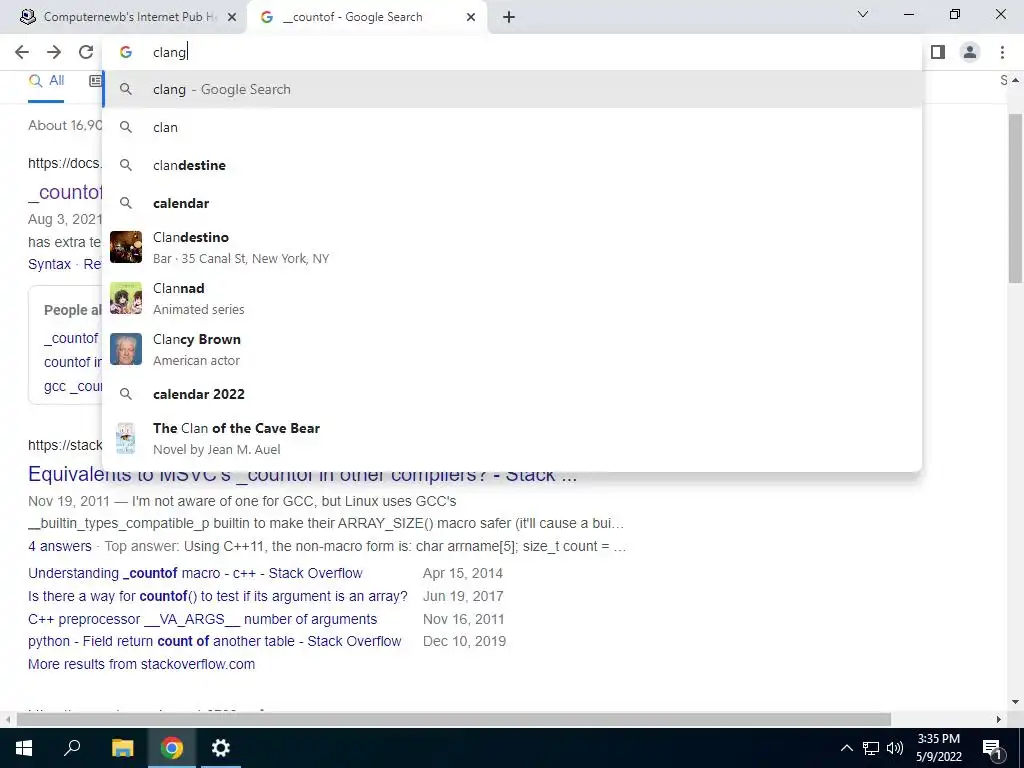Click the Syntax sitelink
This screenshot has height=768, width=1024.
point(50,264)
